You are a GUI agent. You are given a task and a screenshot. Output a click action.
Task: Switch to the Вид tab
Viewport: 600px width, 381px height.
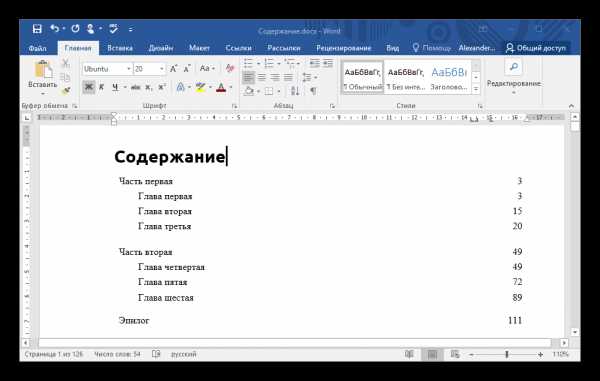tap(393, 48)
